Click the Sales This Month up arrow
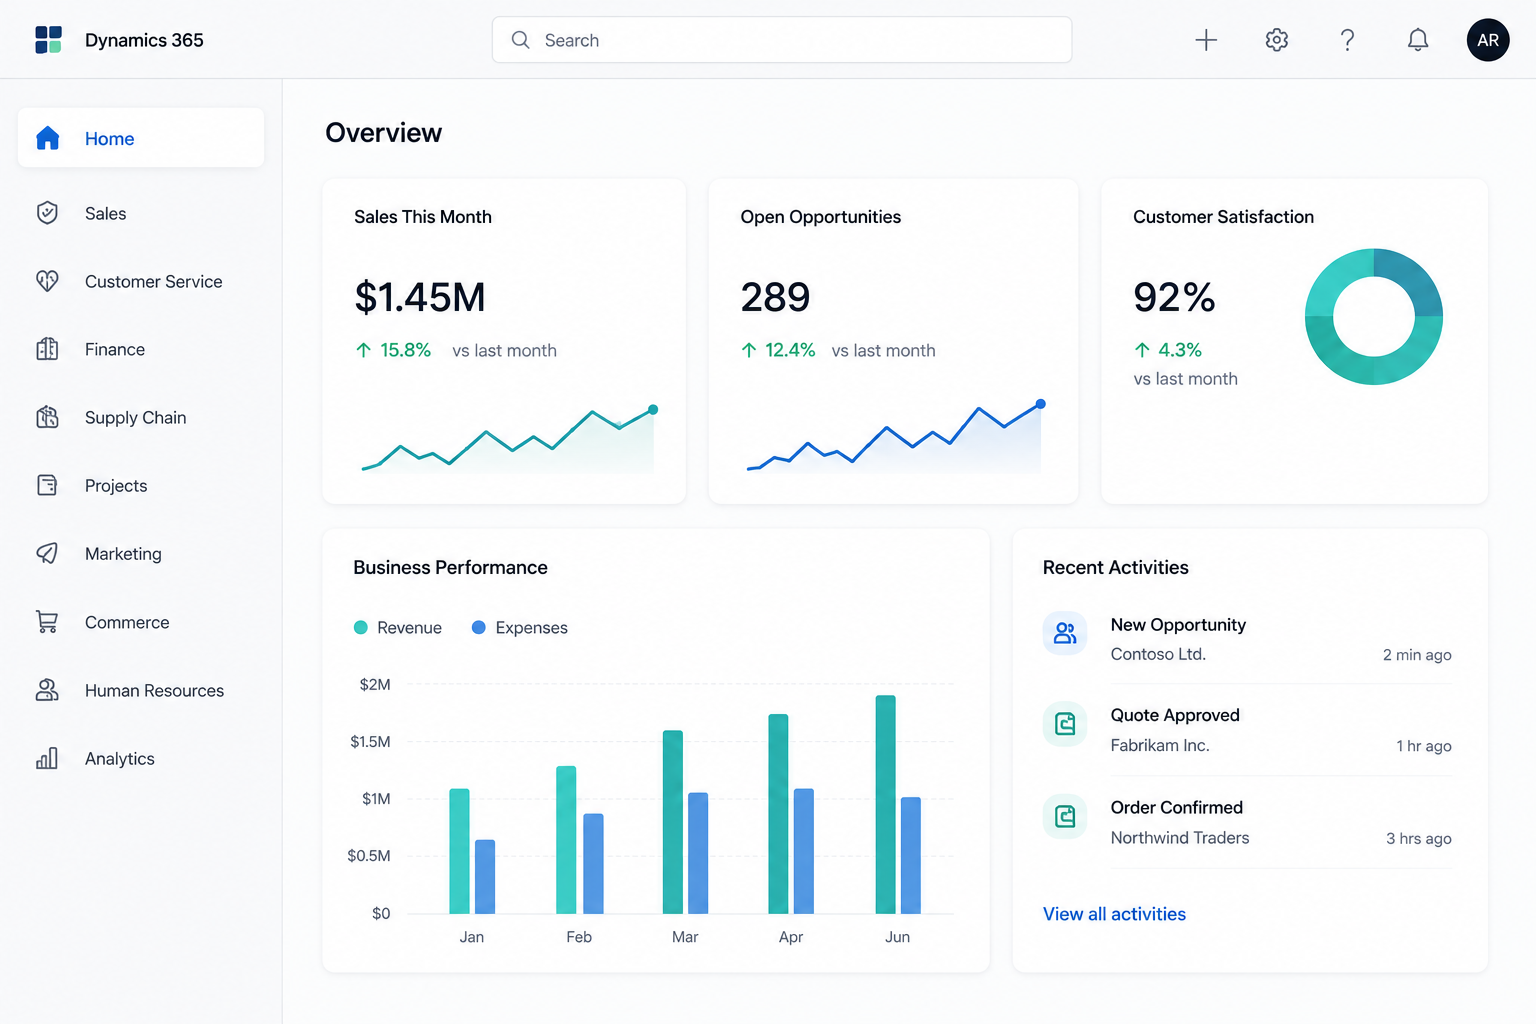This screenshot has height=1024, width=1536. 364,350
